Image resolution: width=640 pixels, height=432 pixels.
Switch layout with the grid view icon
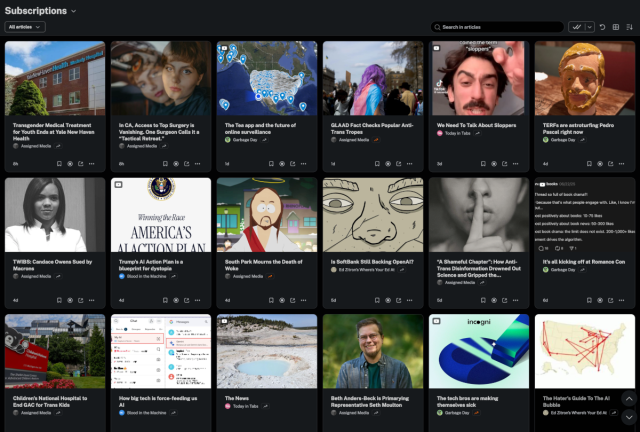coord(615,27)
